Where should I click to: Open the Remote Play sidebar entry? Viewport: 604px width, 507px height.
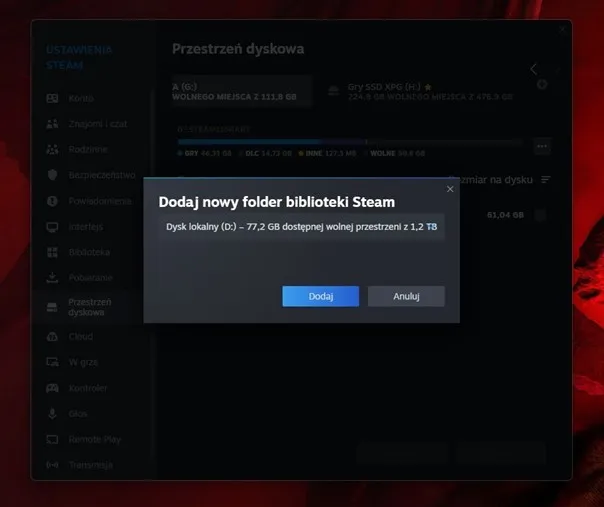(94, 439)
